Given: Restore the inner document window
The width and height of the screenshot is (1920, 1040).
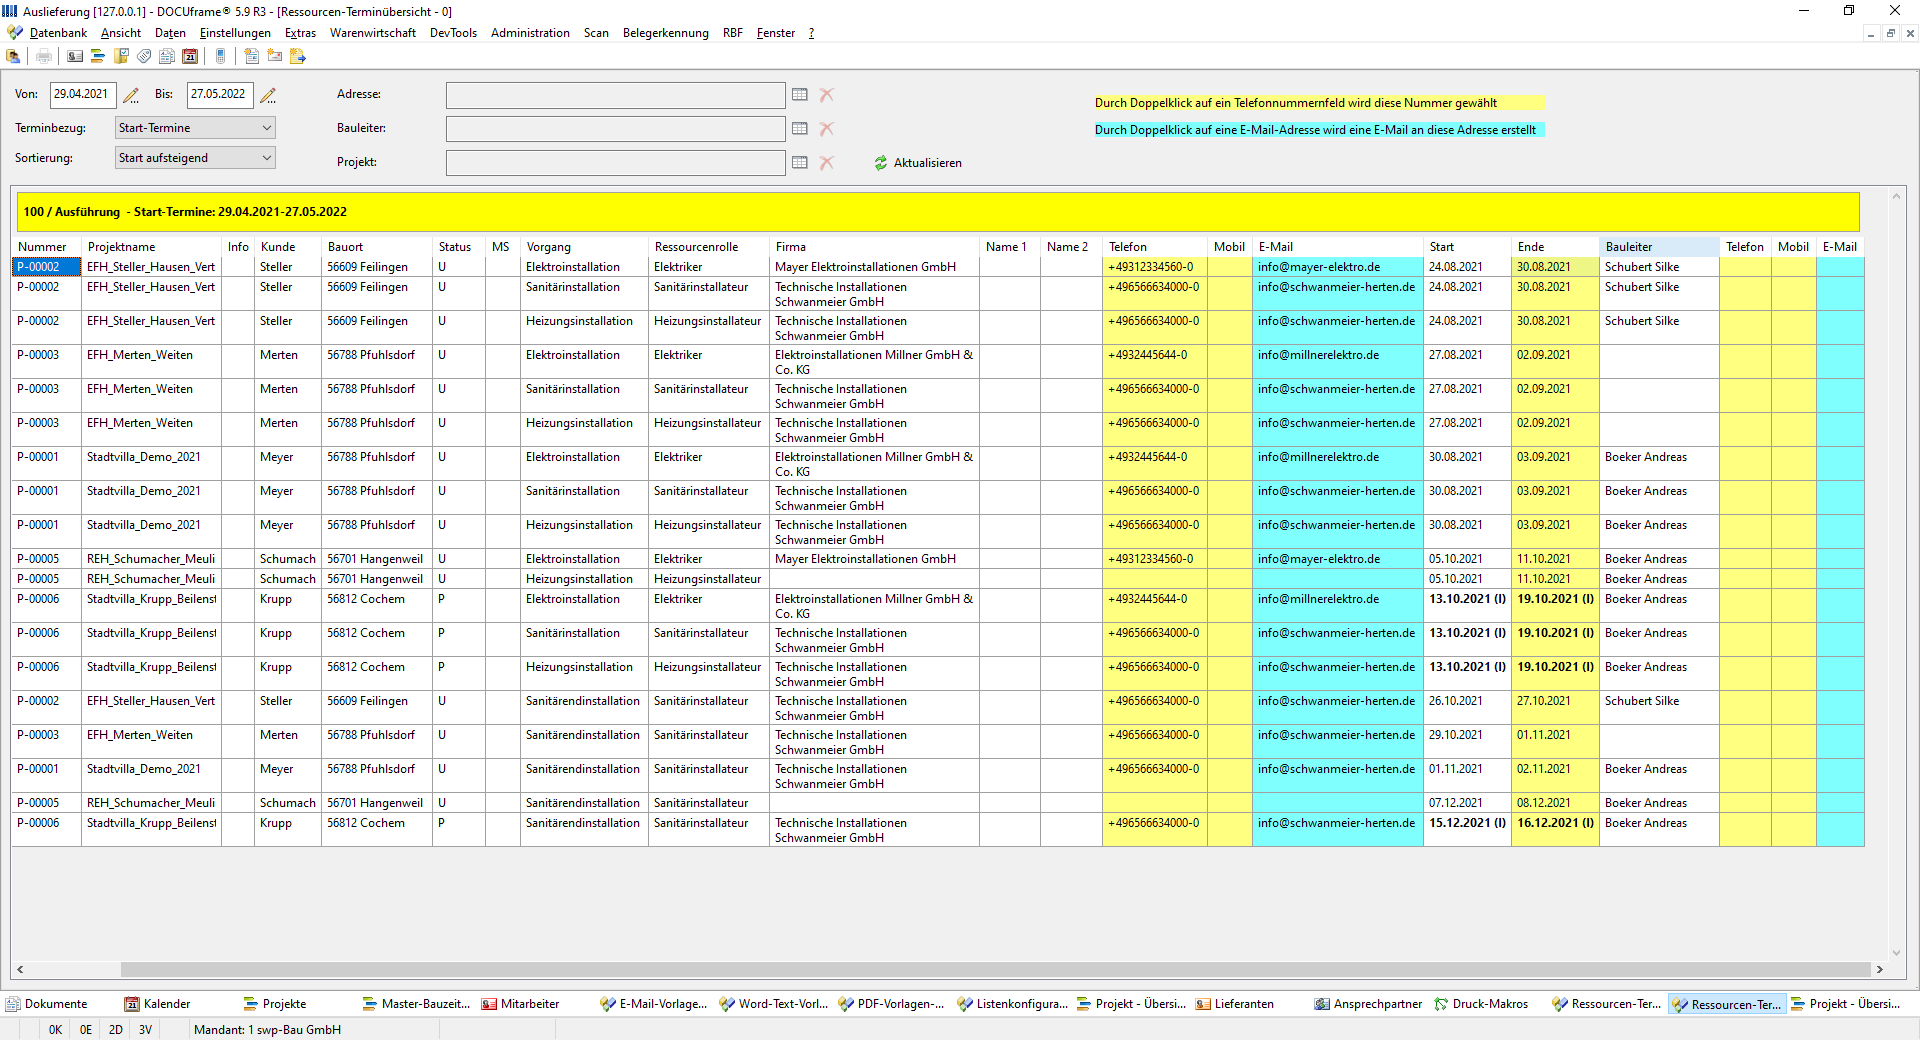Looking at the screenshot, I should pos(1890,33).
